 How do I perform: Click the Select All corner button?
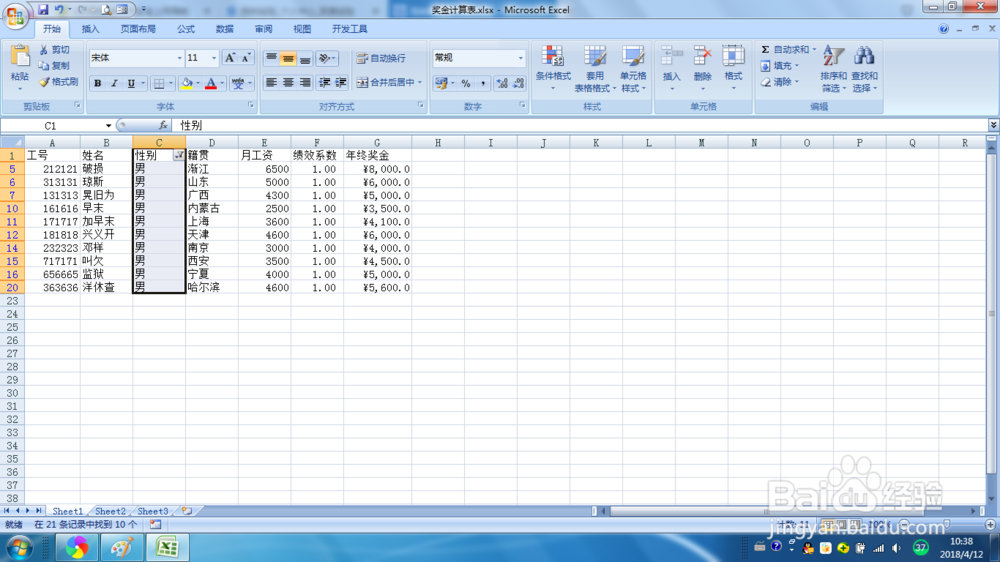[x=11, y=143]
